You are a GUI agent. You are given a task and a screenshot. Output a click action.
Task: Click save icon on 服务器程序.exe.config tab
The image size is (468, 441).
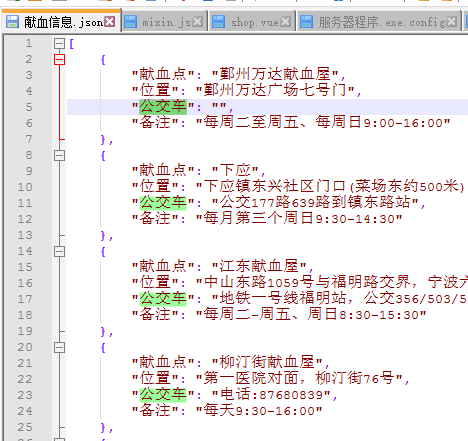coord(307,22)
